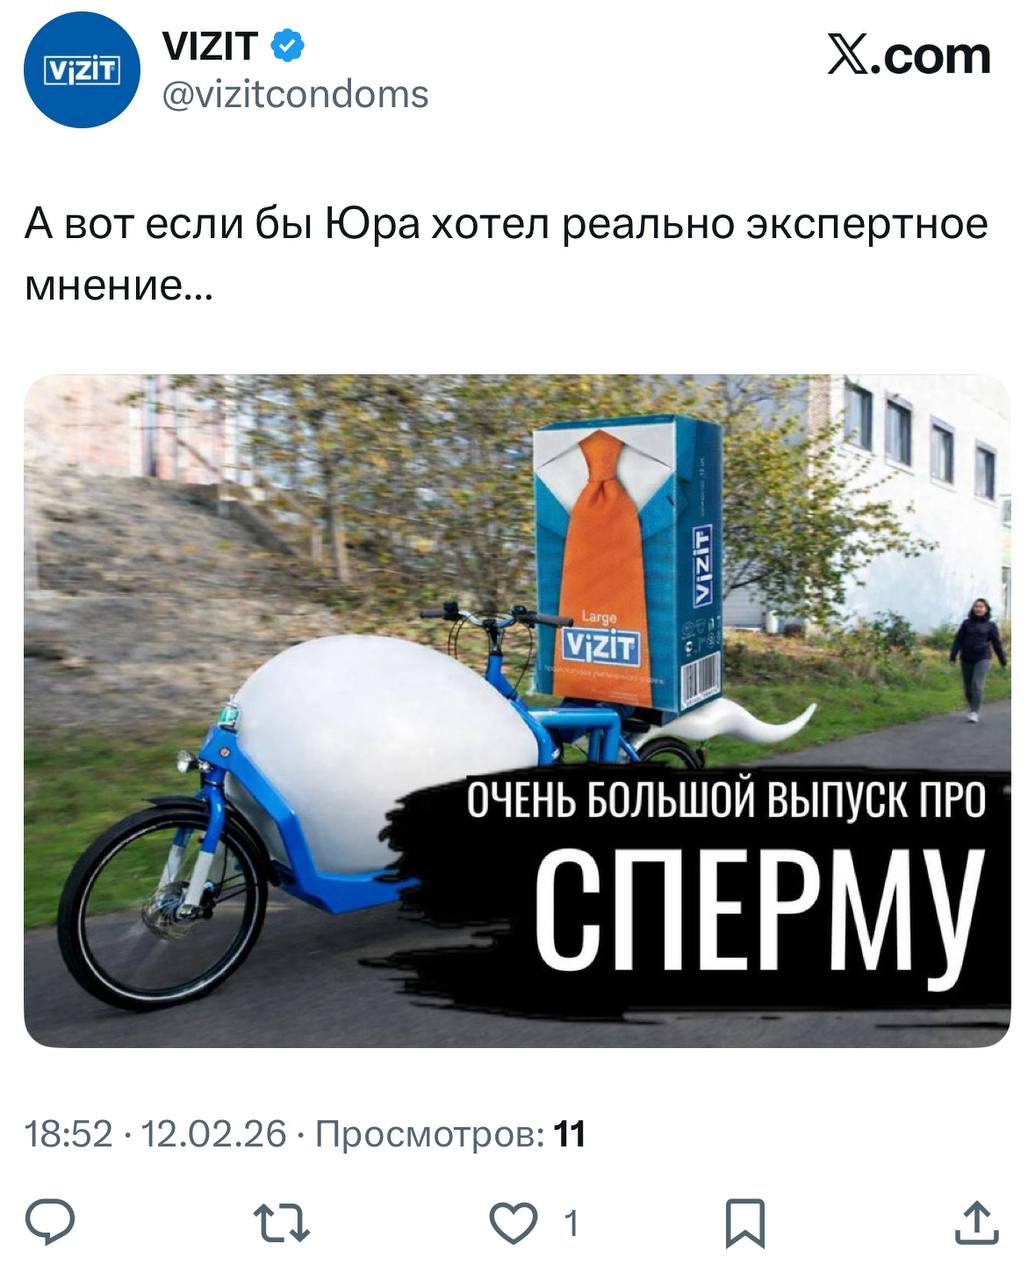The image size is (1035, 1280).
Task: Like the tweet with heart icon
Action: tap(513, 1222)
